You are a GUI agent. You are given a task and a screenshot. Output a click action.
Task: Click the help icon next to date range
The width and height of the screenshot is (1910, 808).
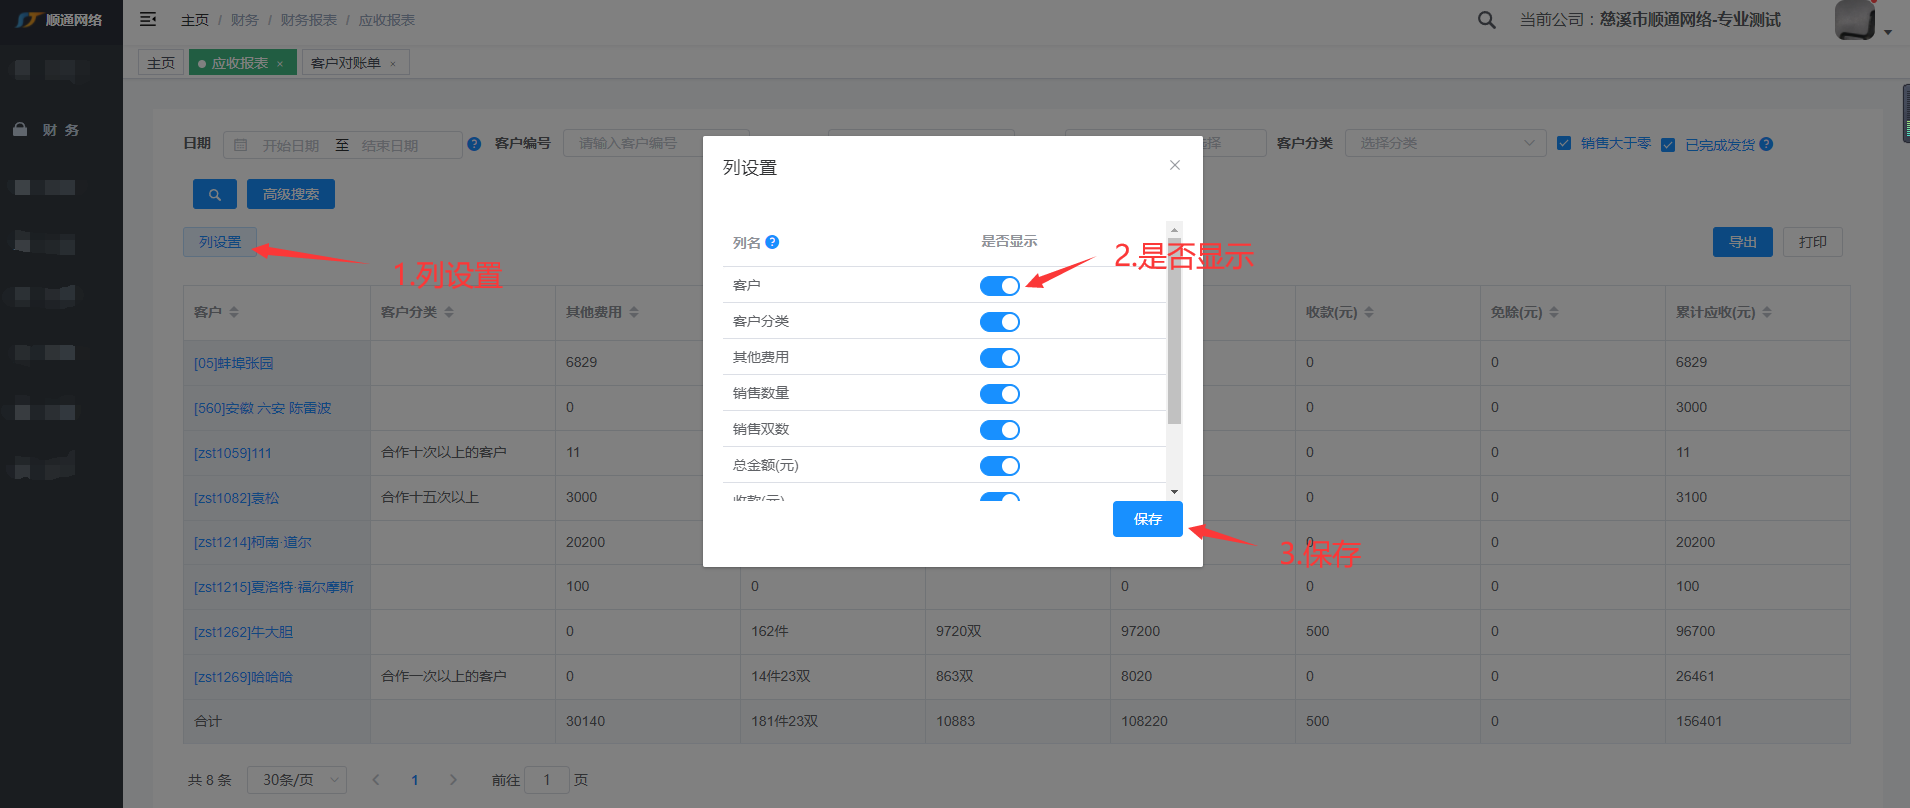(x=474, y=144)
